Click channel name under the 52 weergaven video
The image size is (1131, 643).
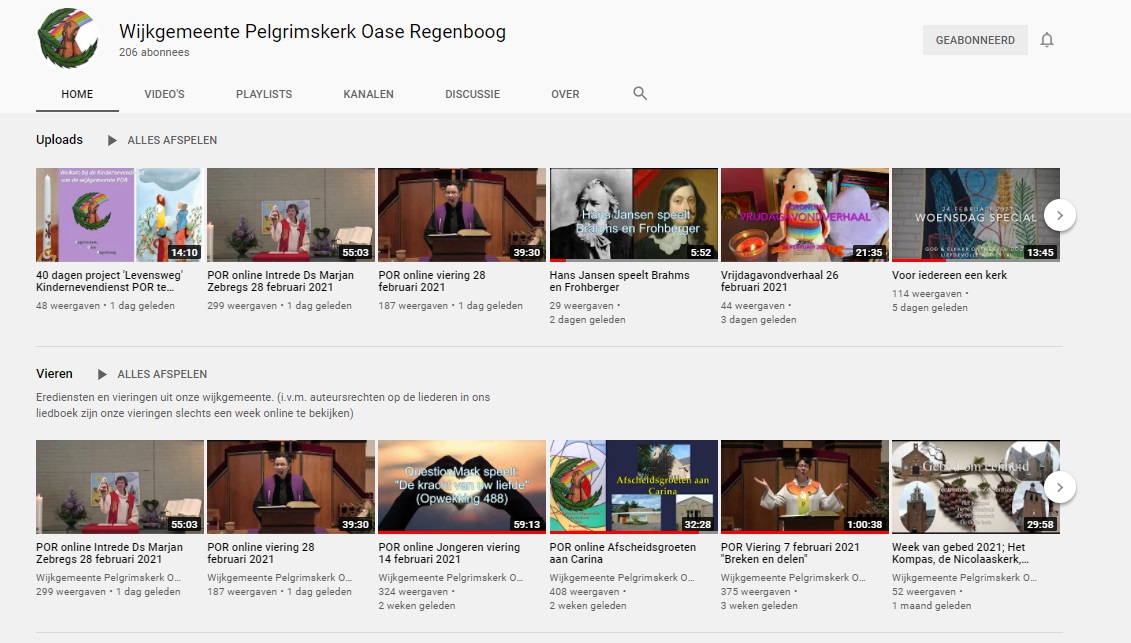[x=964, y=577]
